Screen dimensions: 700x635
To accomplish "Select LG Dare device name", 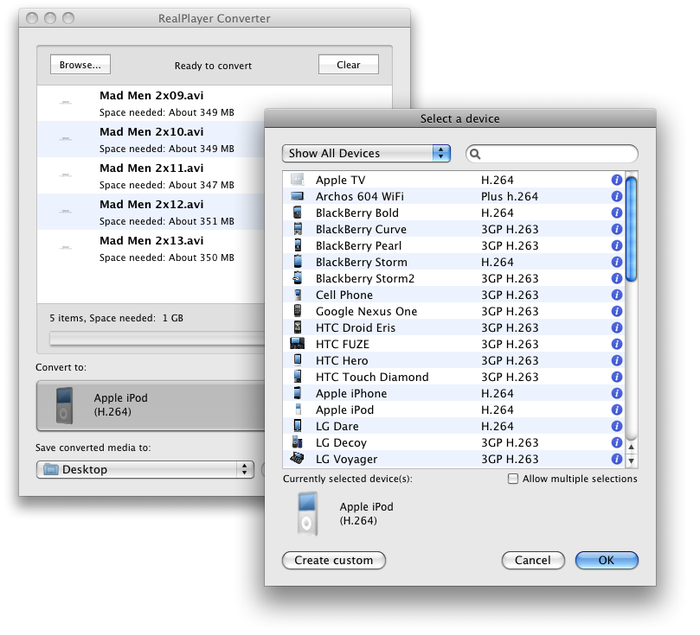I will pos(337,426).
